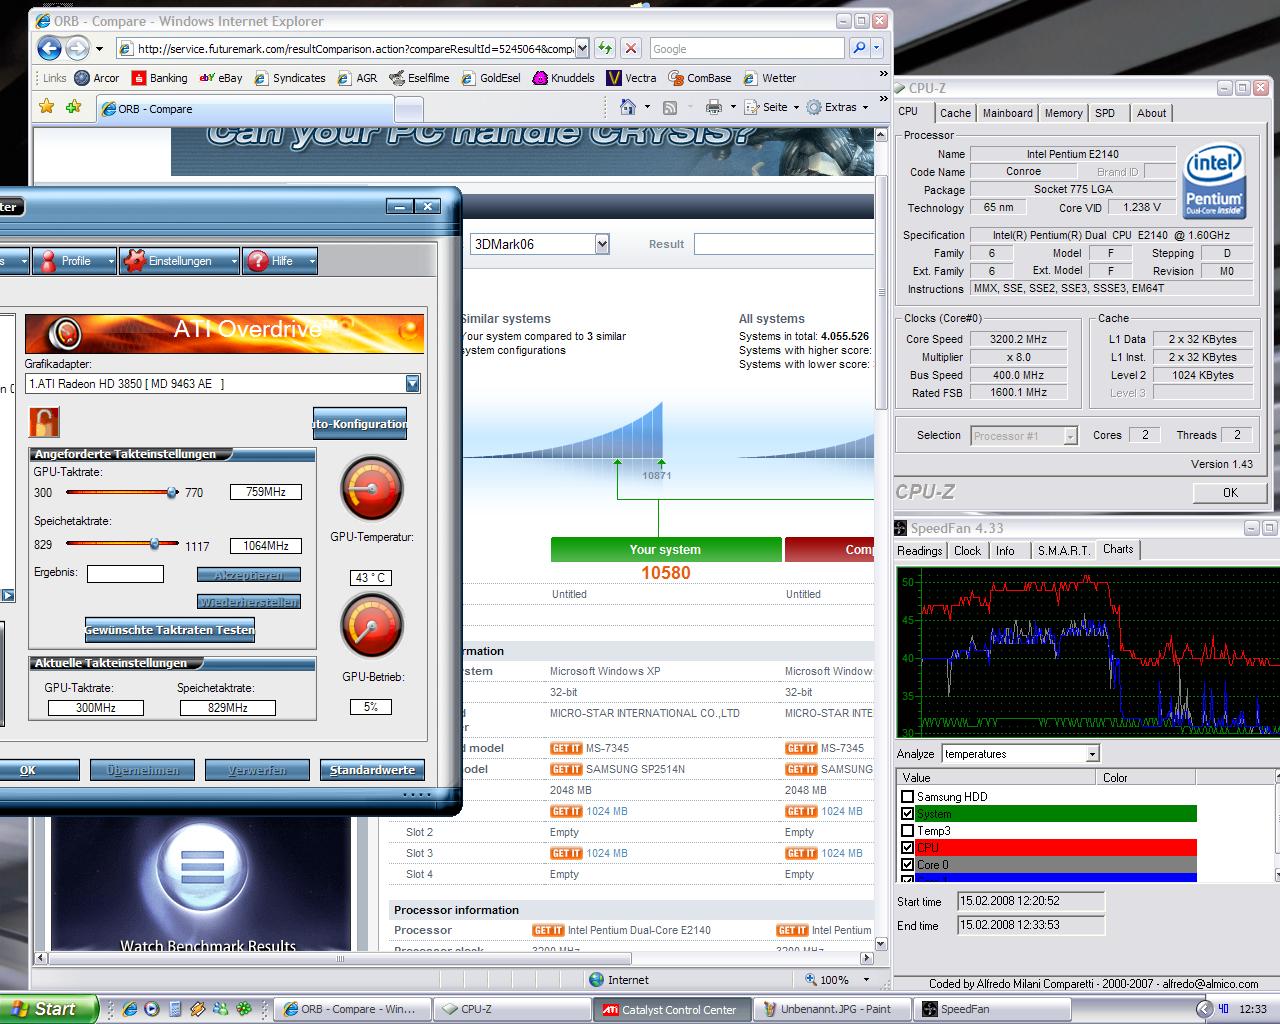Switch to the Cache tab in CPU-Z
The width and height of the screenshot is (1280, 1024).
[955, 113]
